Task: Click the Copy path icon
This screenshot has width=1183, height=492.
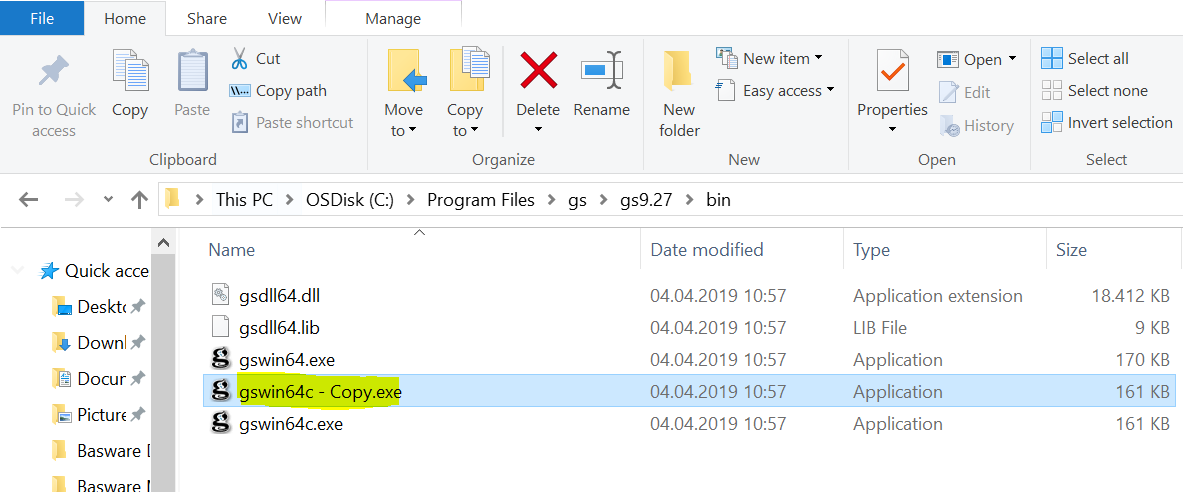Action: (240, 91)
